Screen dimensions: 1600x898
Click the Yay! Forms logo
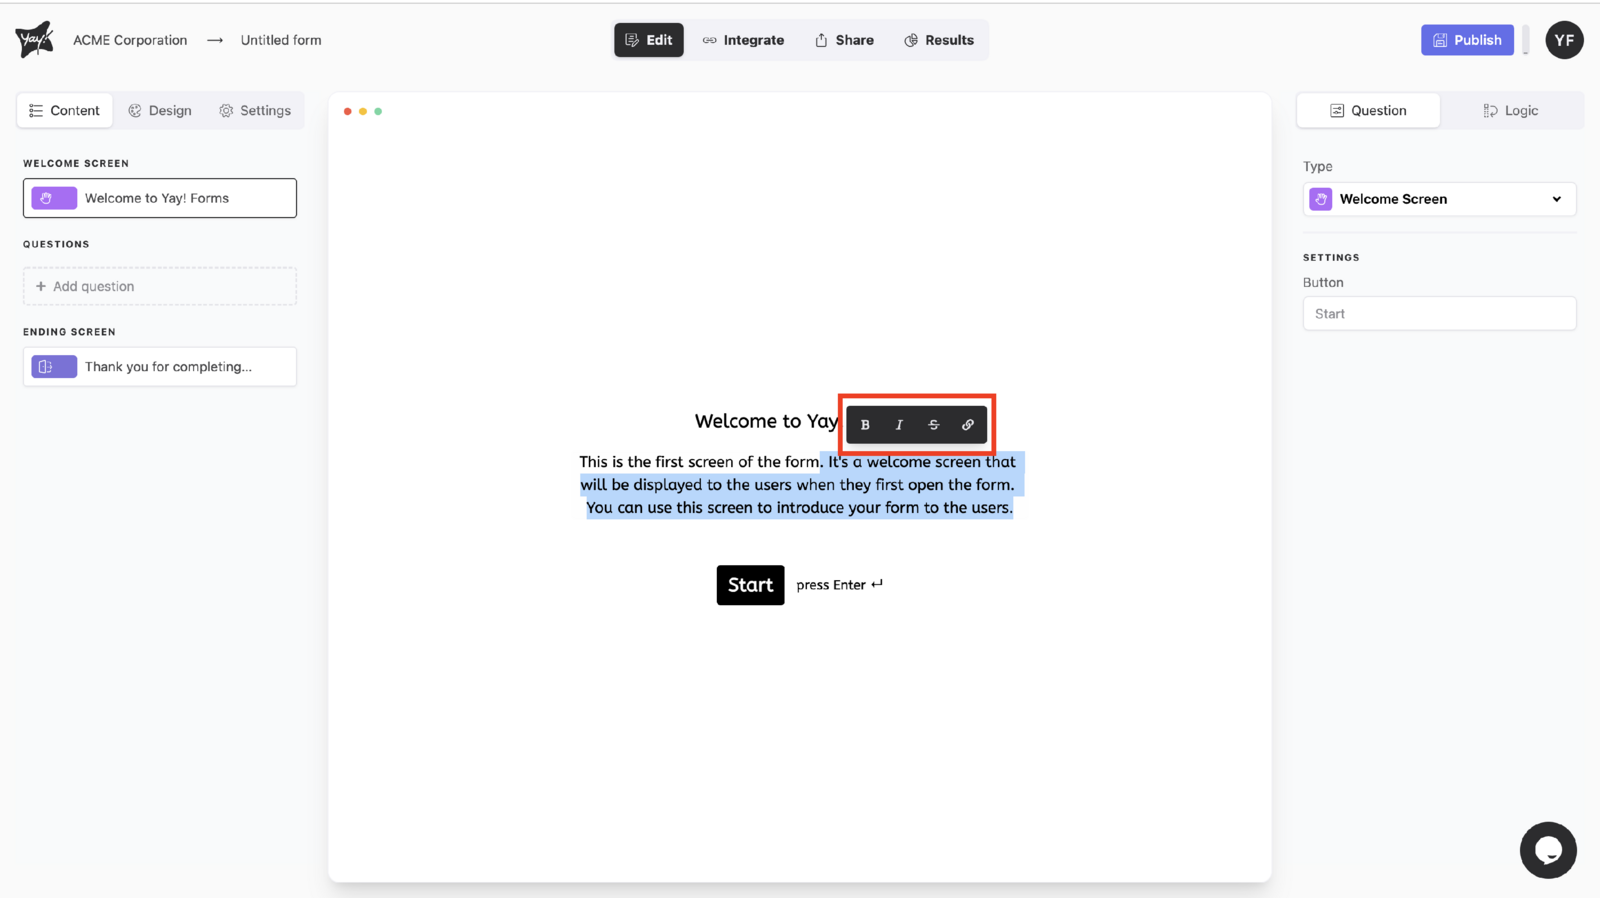(x=34, y=40)
